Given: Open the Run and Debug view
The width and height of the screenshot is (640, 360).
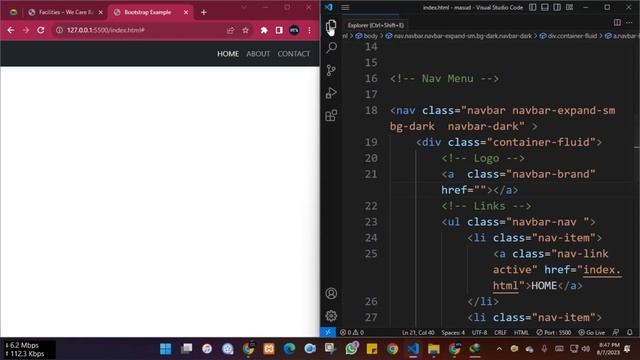Looking at the screenshot, I should pos(331,93).
